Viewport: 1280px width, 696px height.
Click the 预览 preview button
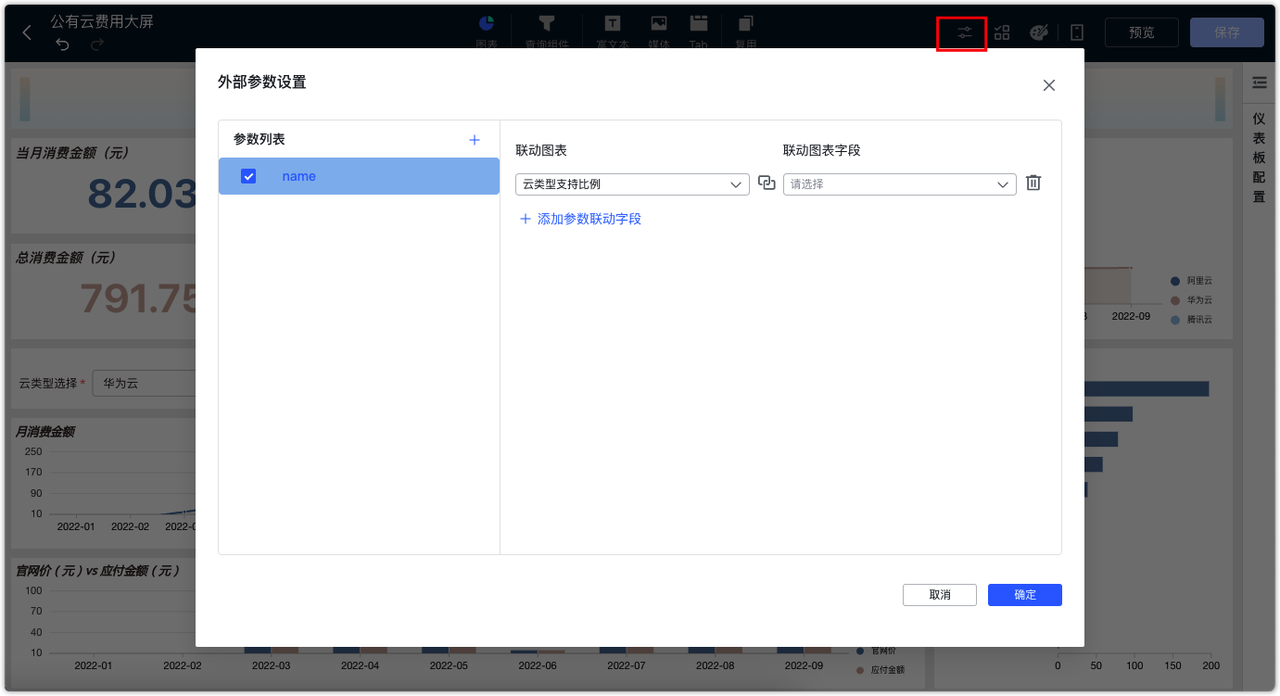[1141, 32]
